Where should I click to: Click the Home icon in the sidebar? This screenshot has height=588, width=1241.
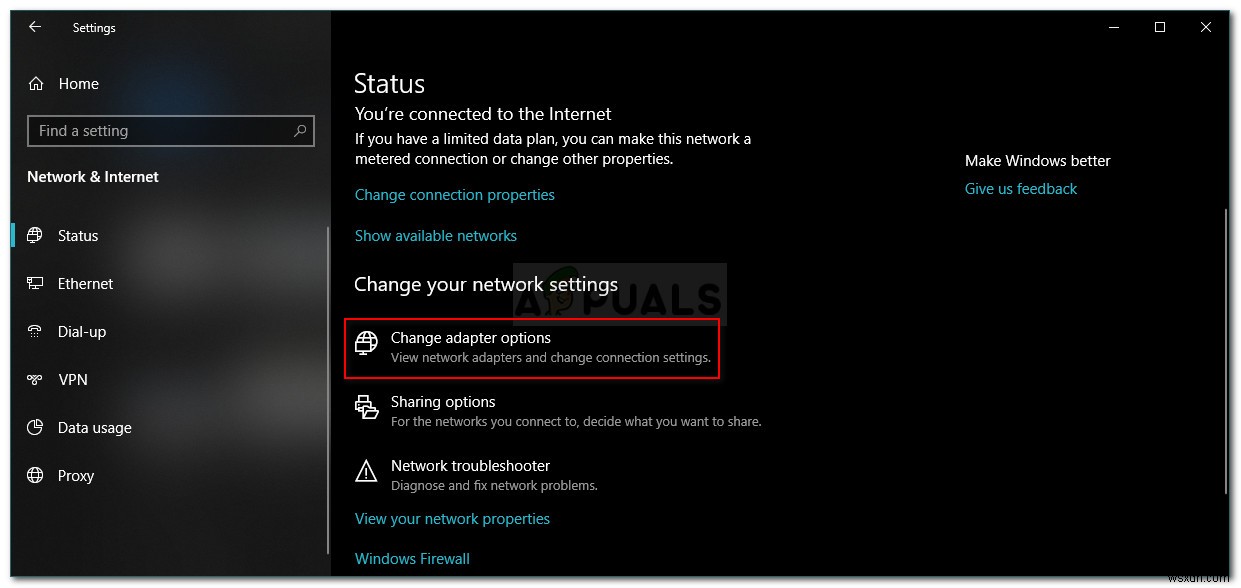pyautogui.click(x=35, y=83)
